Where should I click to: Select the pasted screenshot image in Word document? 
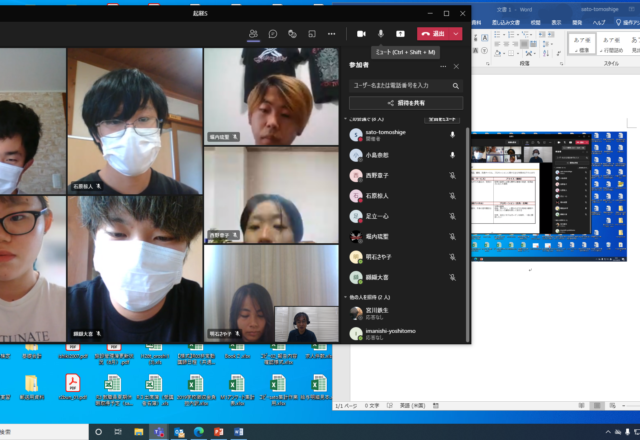pyautogui.click(x=549, y=196)
